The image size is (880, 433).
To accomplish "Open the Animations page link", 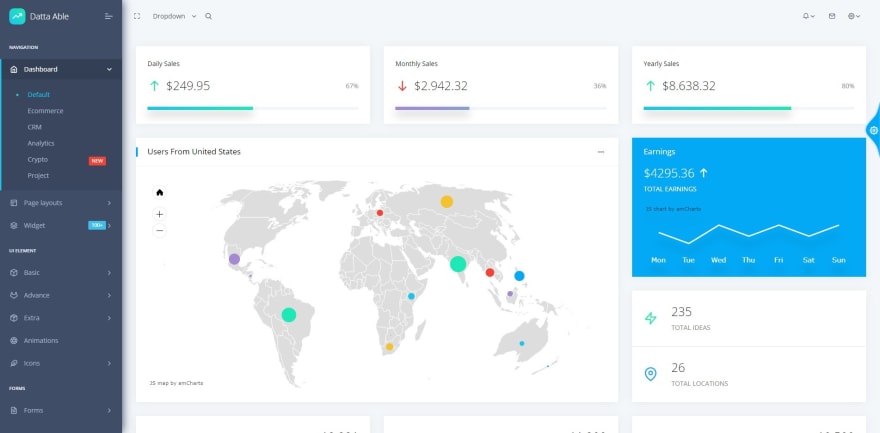I will [x=41, y=340].
